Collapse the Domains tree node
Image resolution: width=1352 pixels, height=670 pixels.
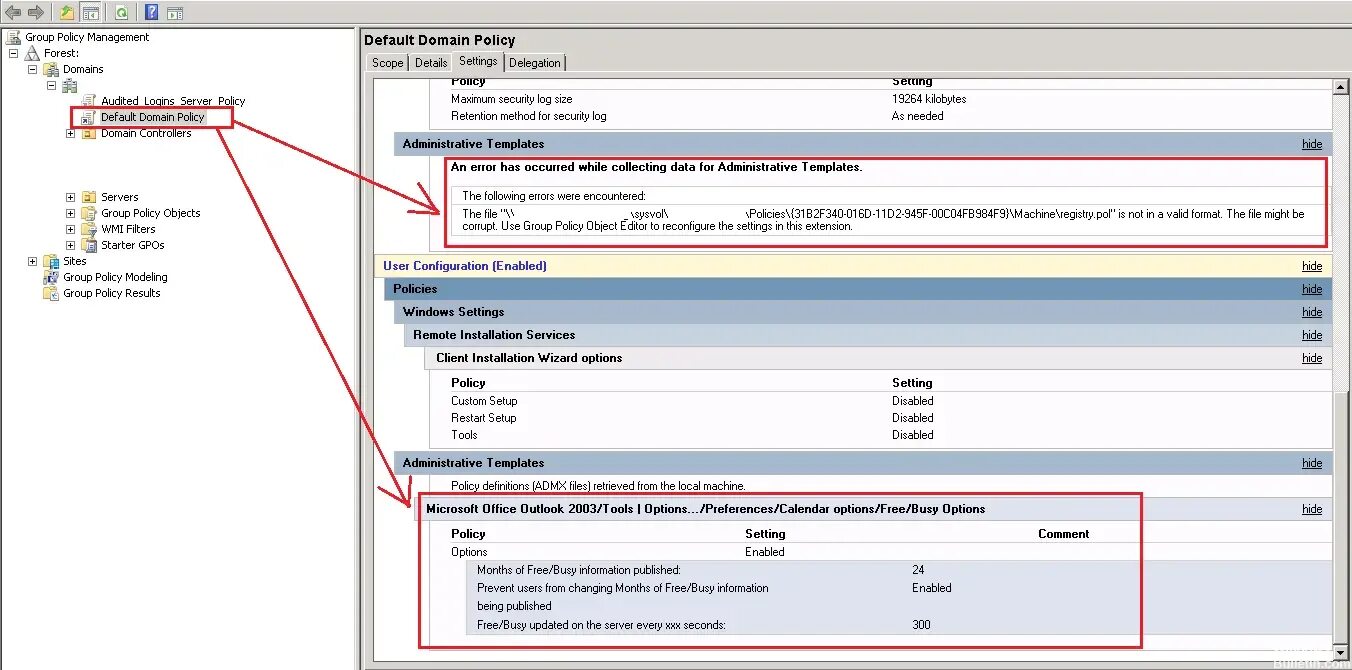click(32, 69)
